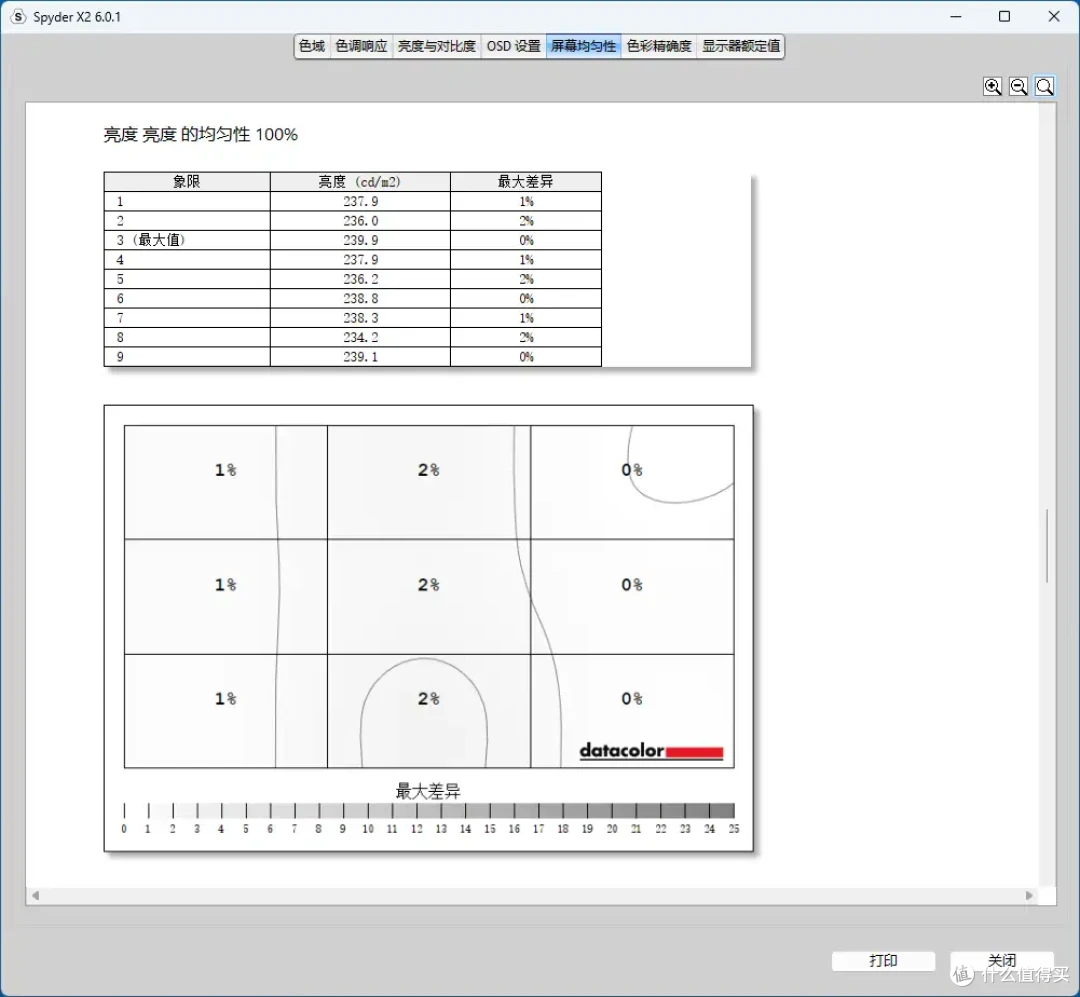Click the 打印 button
1080x997 pixels.
point(883,960)
